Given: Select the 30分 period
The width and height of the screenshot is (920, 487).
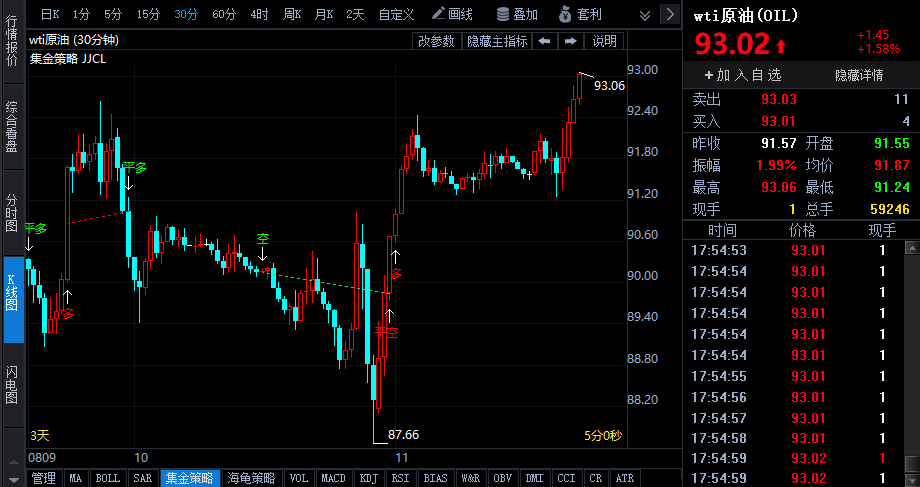Looking at the screenshot, I should pos(186,14).
